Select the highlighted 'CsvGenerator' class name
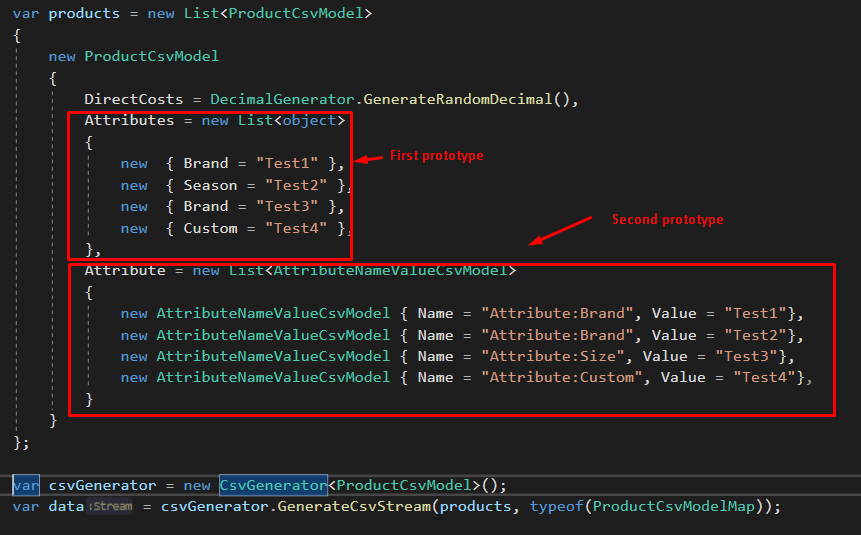This screenshot has height=535, width=861. click(273, 486)
